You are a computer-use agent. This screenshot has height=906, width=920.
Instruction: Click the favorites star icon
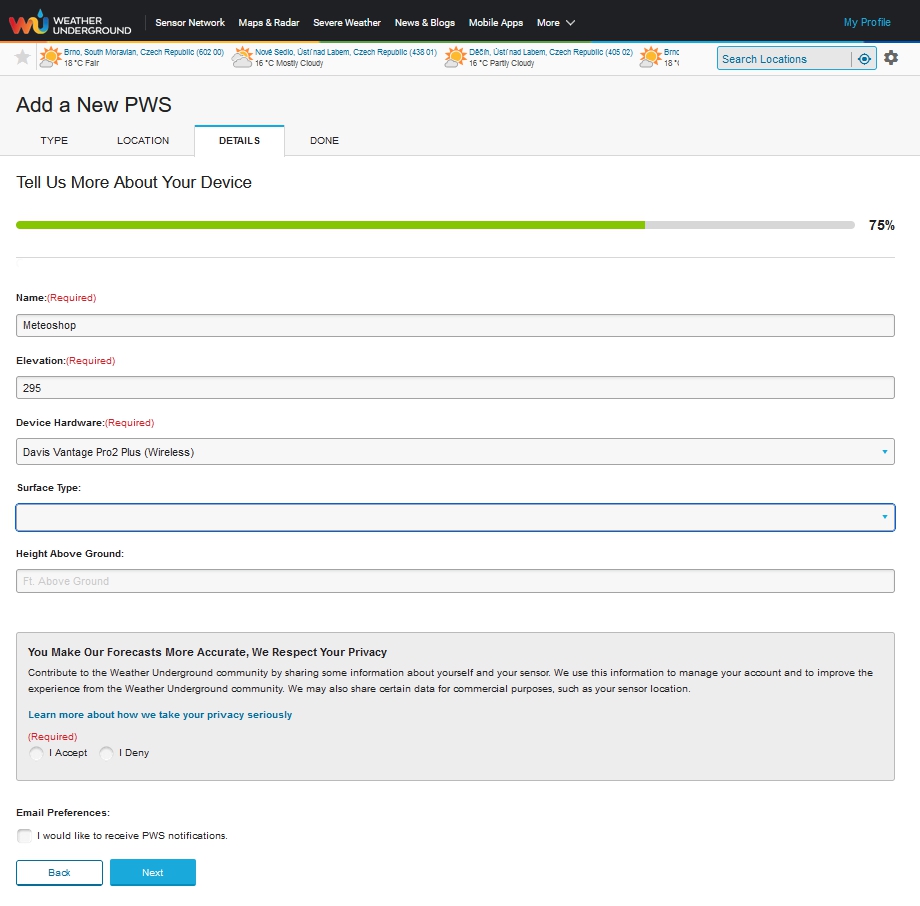point(23,58)
